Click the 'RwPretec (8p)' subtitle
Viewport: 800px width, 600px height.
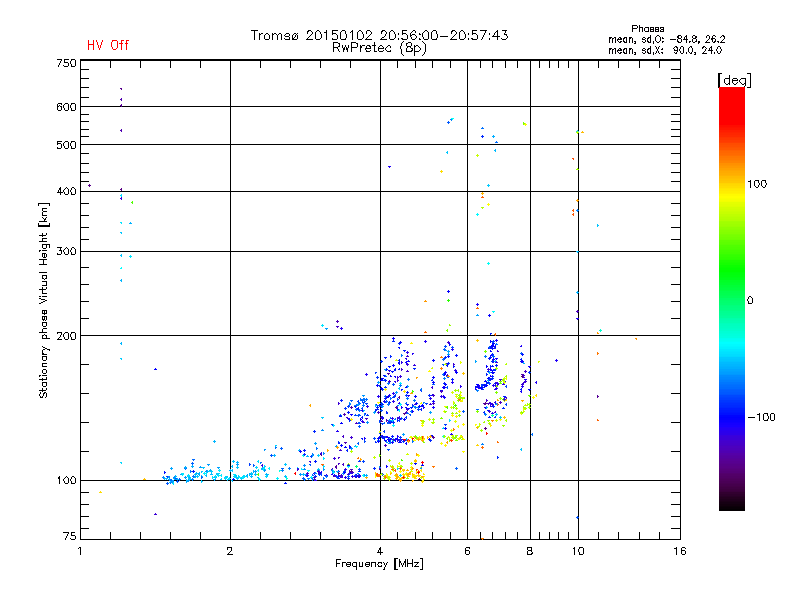[x=379, y=48]
